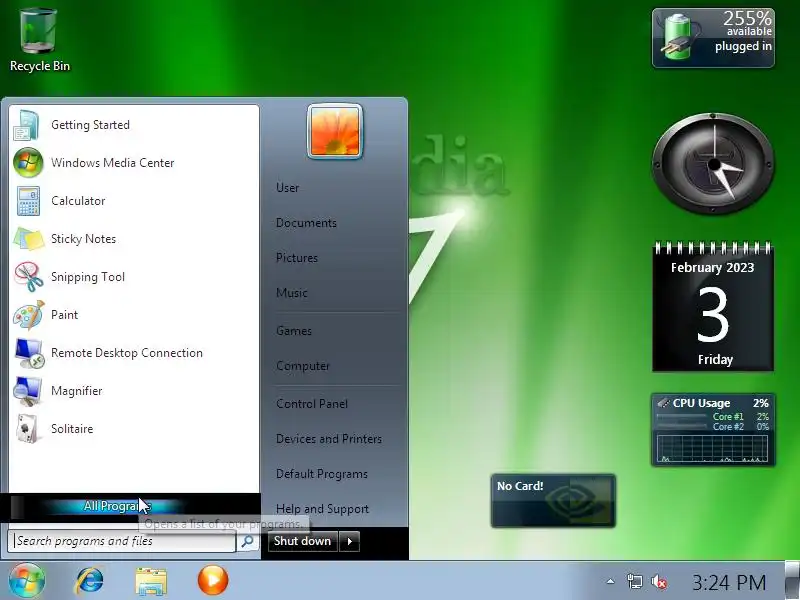Launch the Snipping Tool scissors icon
Image resolution: width=800 pixels, height=600 pixels.
(x=29, y=277)
